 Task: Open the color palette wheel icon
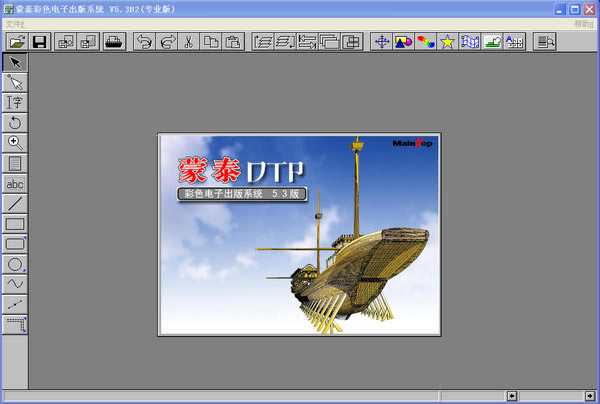point(425,41)
